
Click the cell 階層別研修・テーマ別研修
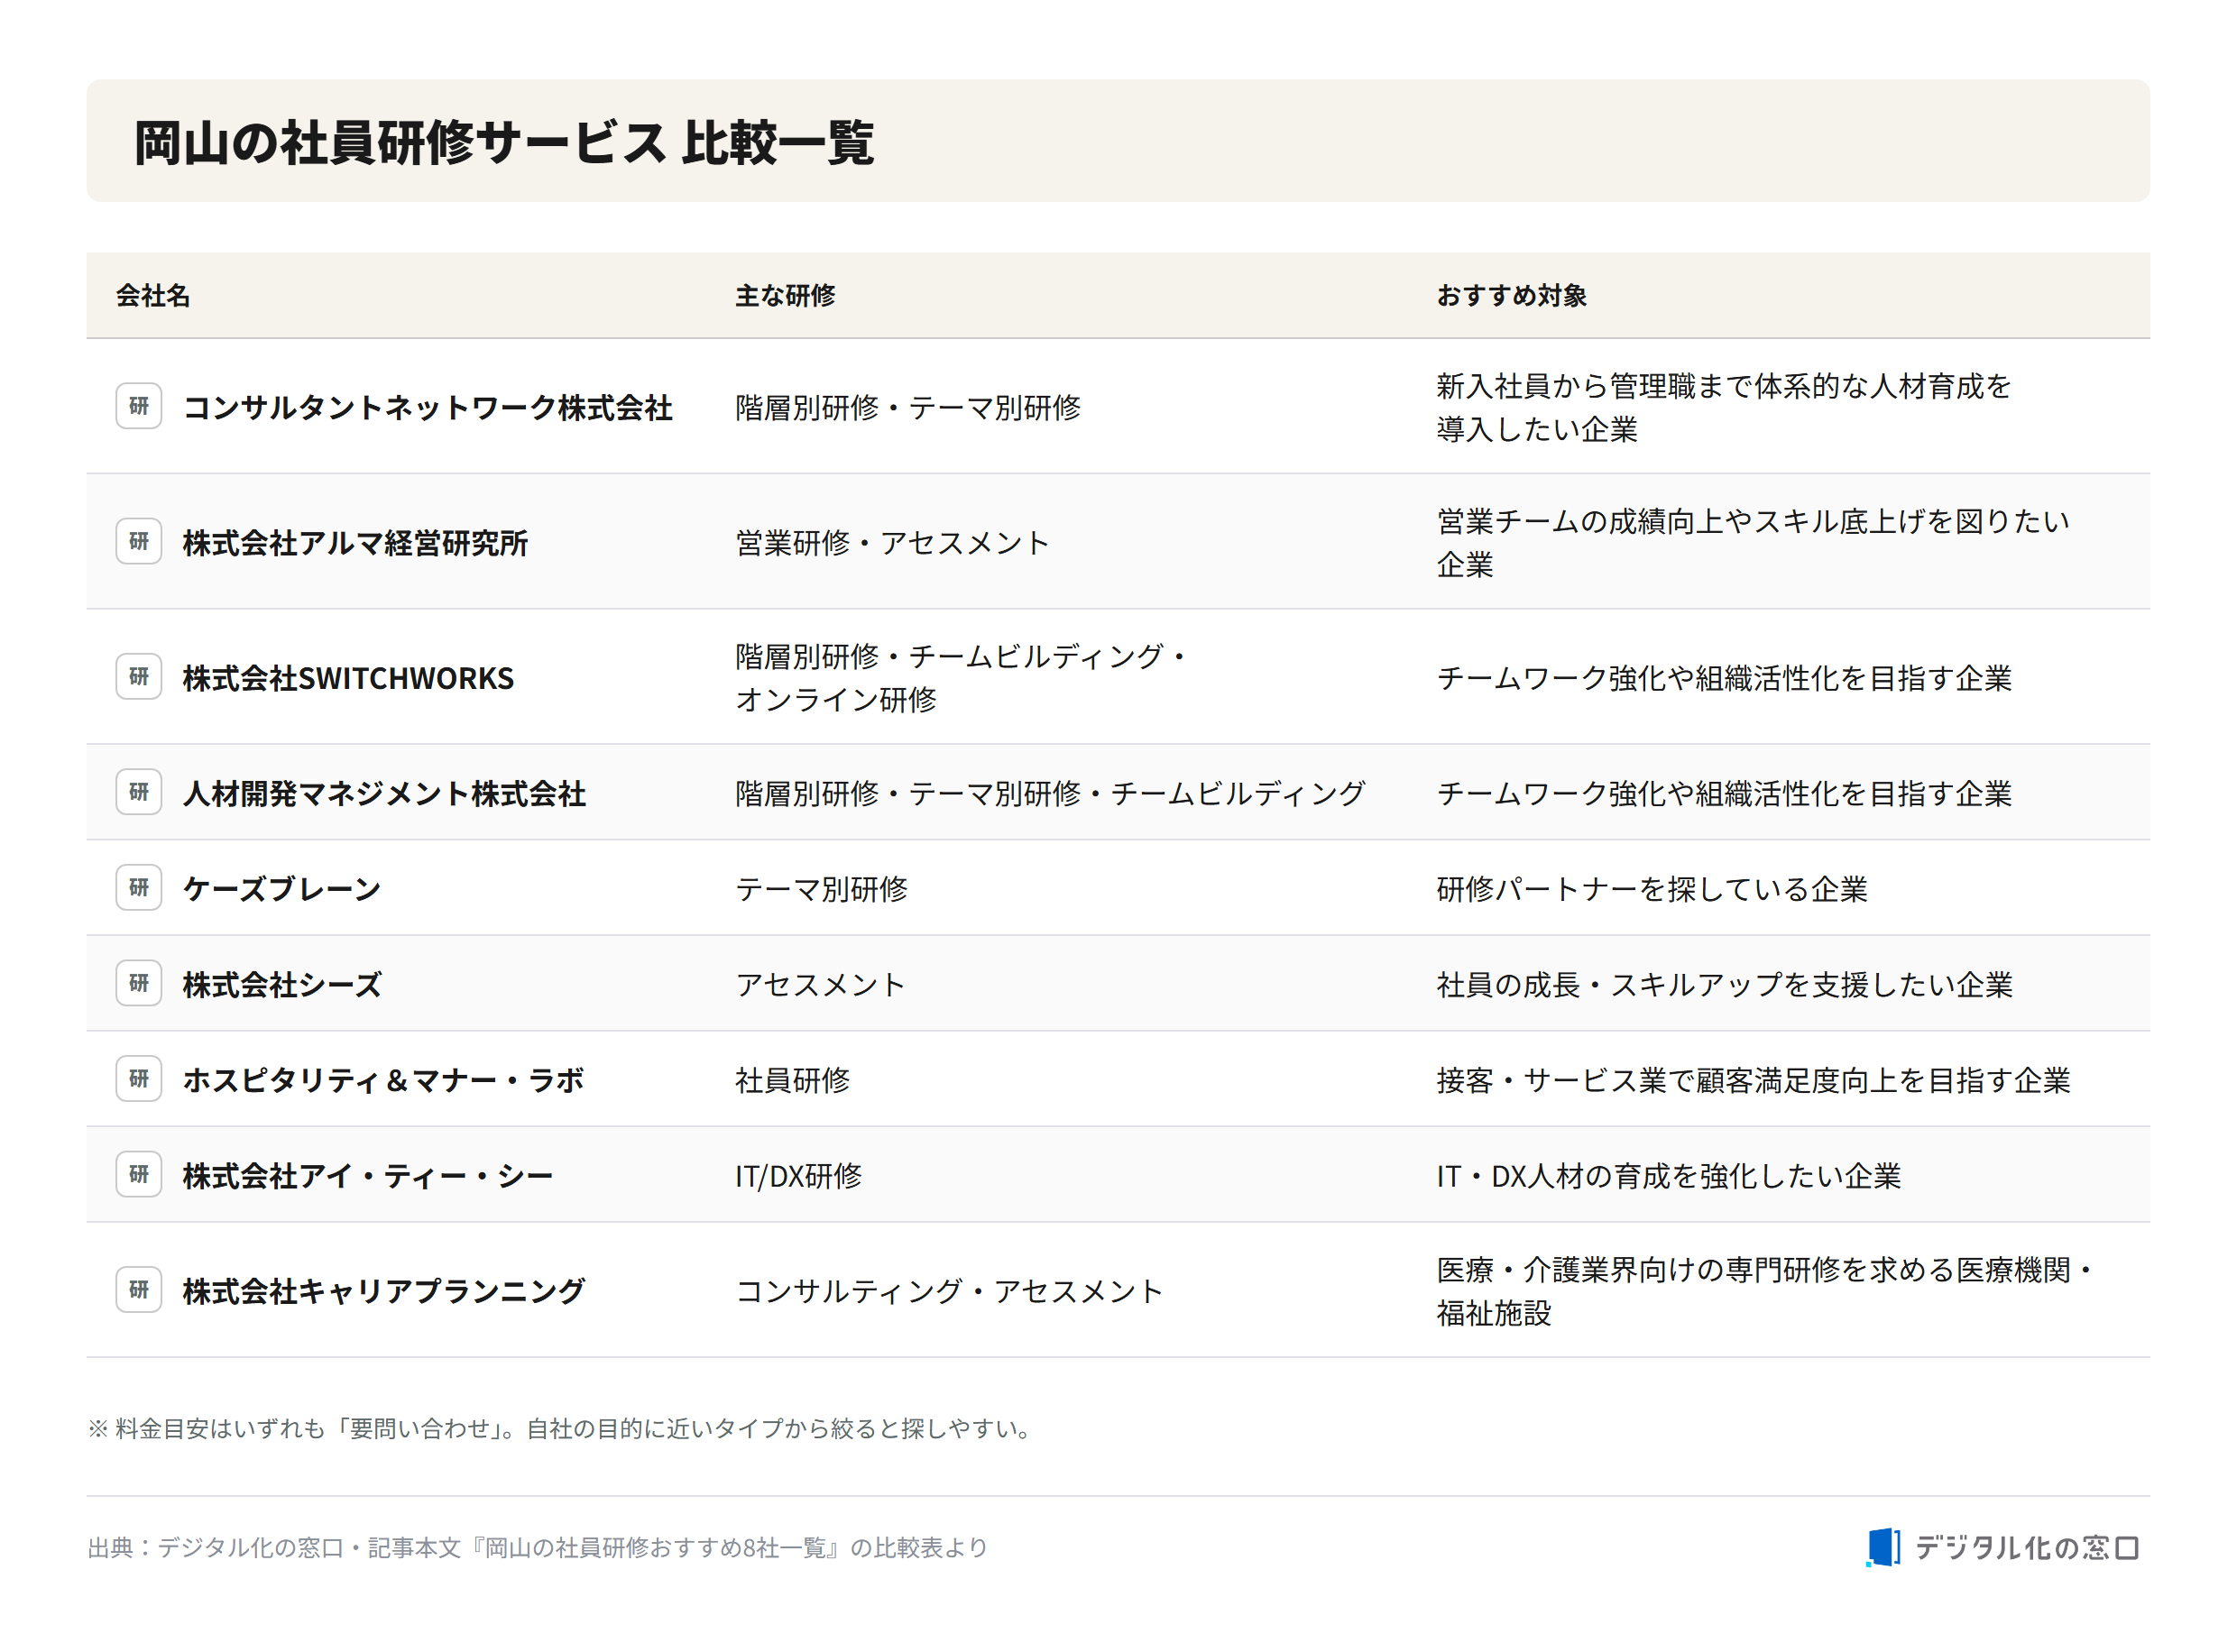[908, 408]
